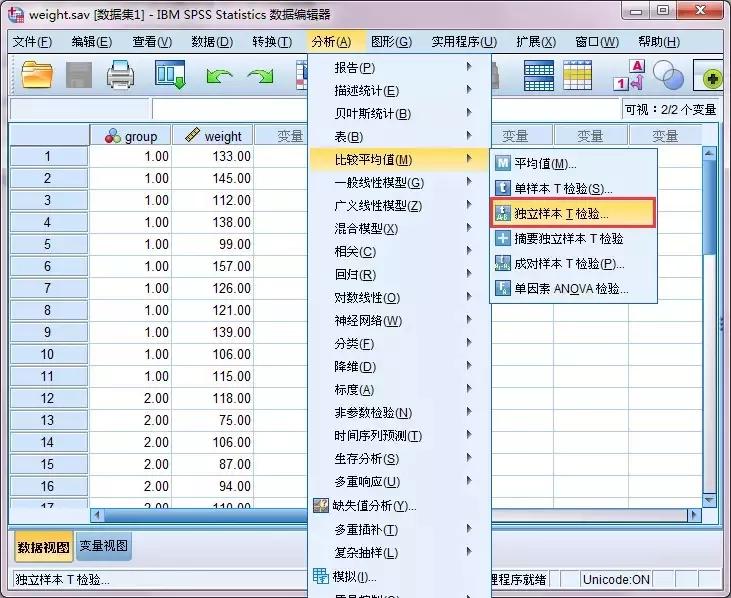The height and width of the screenshot is (598, 731).
Task: Click the Value labels A/1 icon
Action: [629, 75]
